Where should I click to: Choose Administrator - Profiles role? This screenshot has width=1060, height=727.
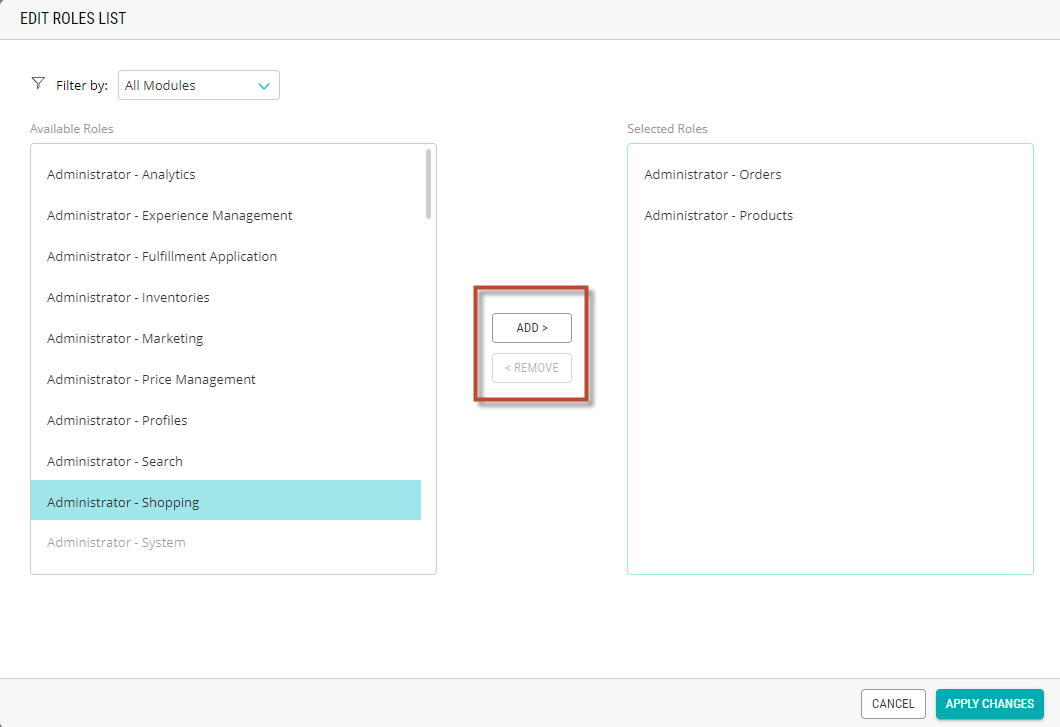pos(117,421)
